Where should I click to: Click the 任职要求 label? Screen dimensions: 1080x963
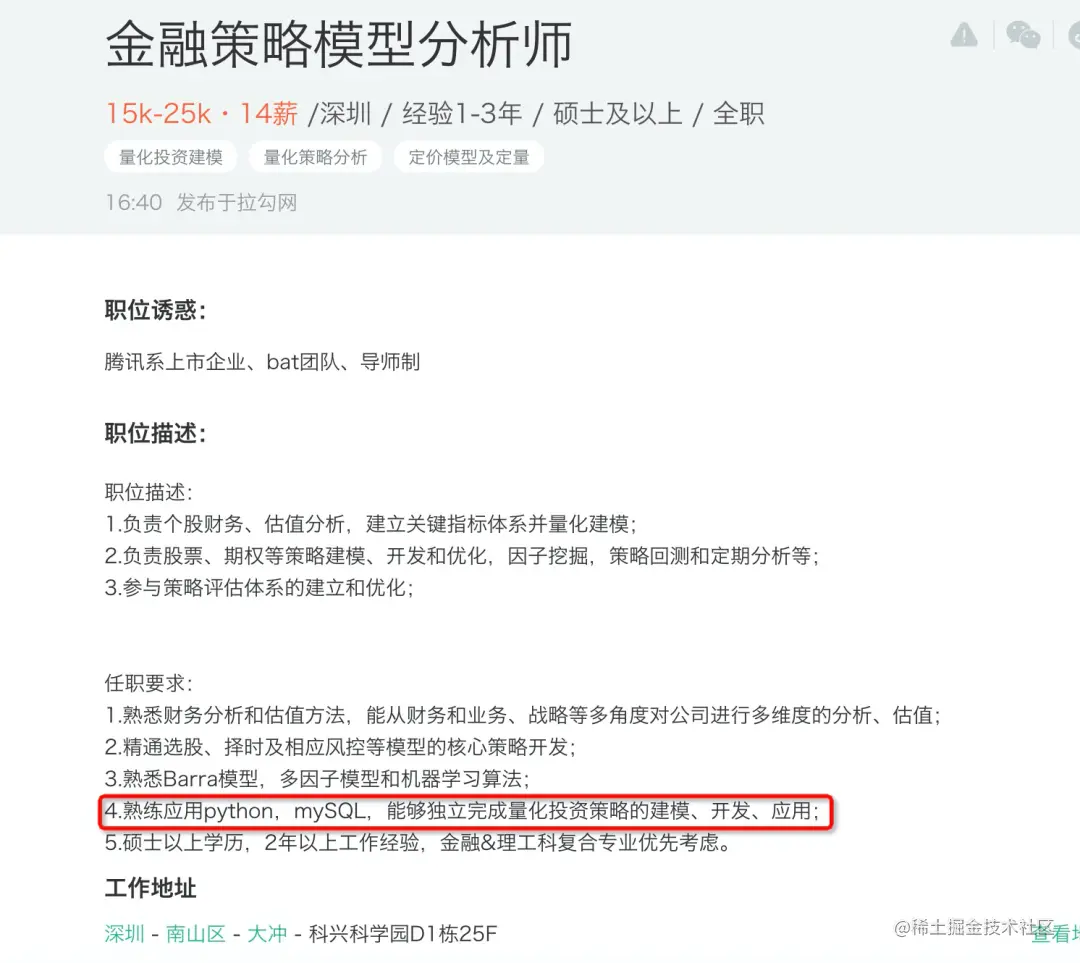[x=149, y=683]
